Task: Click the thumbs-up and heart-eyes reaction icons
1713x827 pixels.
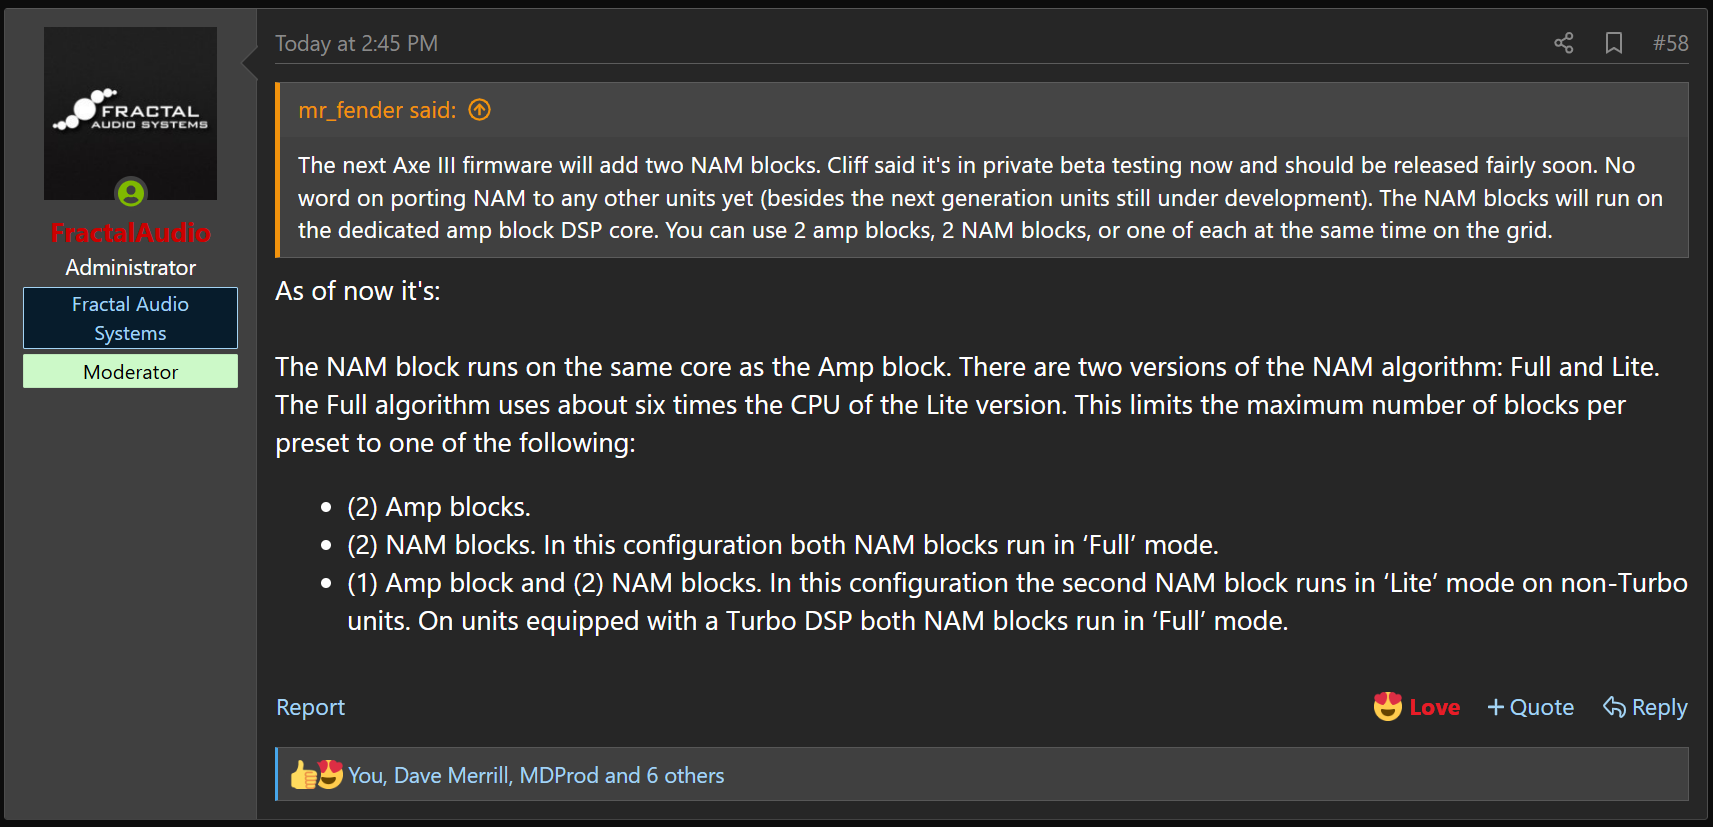Action: click(317, 774)
